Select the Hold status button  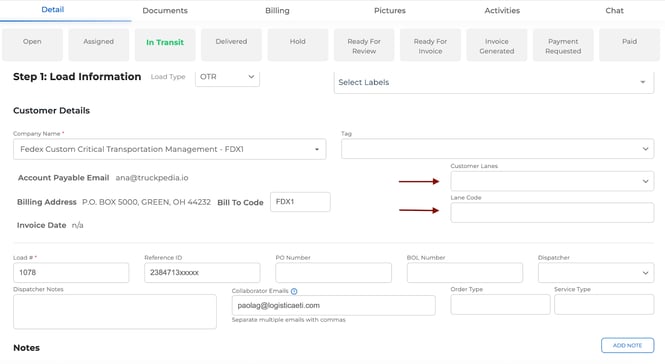pos(297,45)
